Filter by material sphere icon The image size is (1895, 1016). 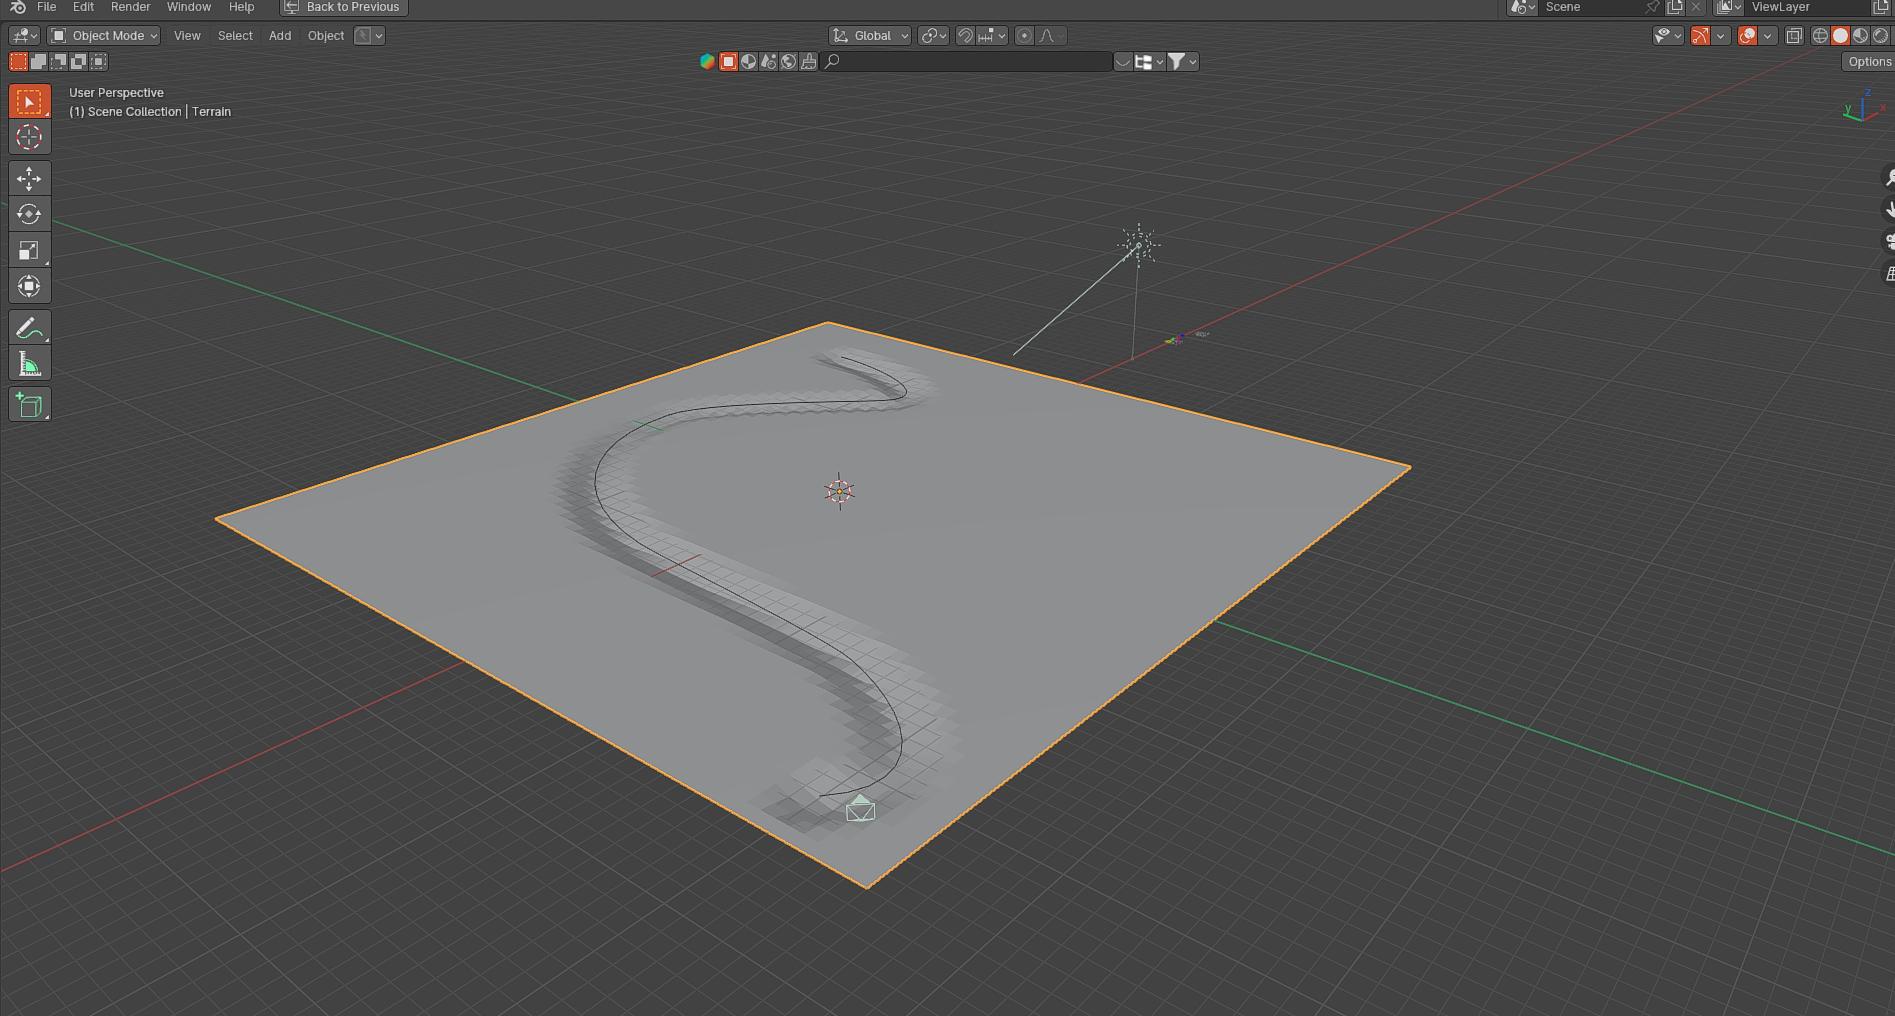(748, 62)
